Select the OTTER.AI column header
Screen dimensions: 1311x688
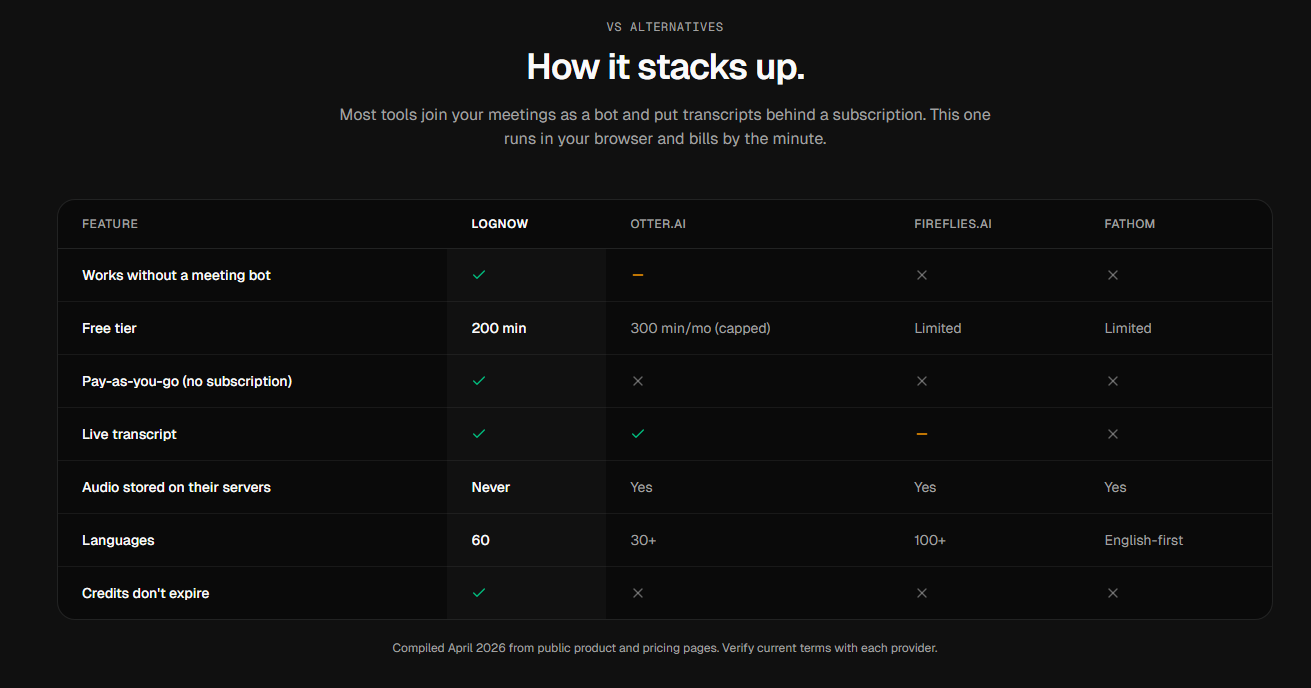(x=658, y=224)
